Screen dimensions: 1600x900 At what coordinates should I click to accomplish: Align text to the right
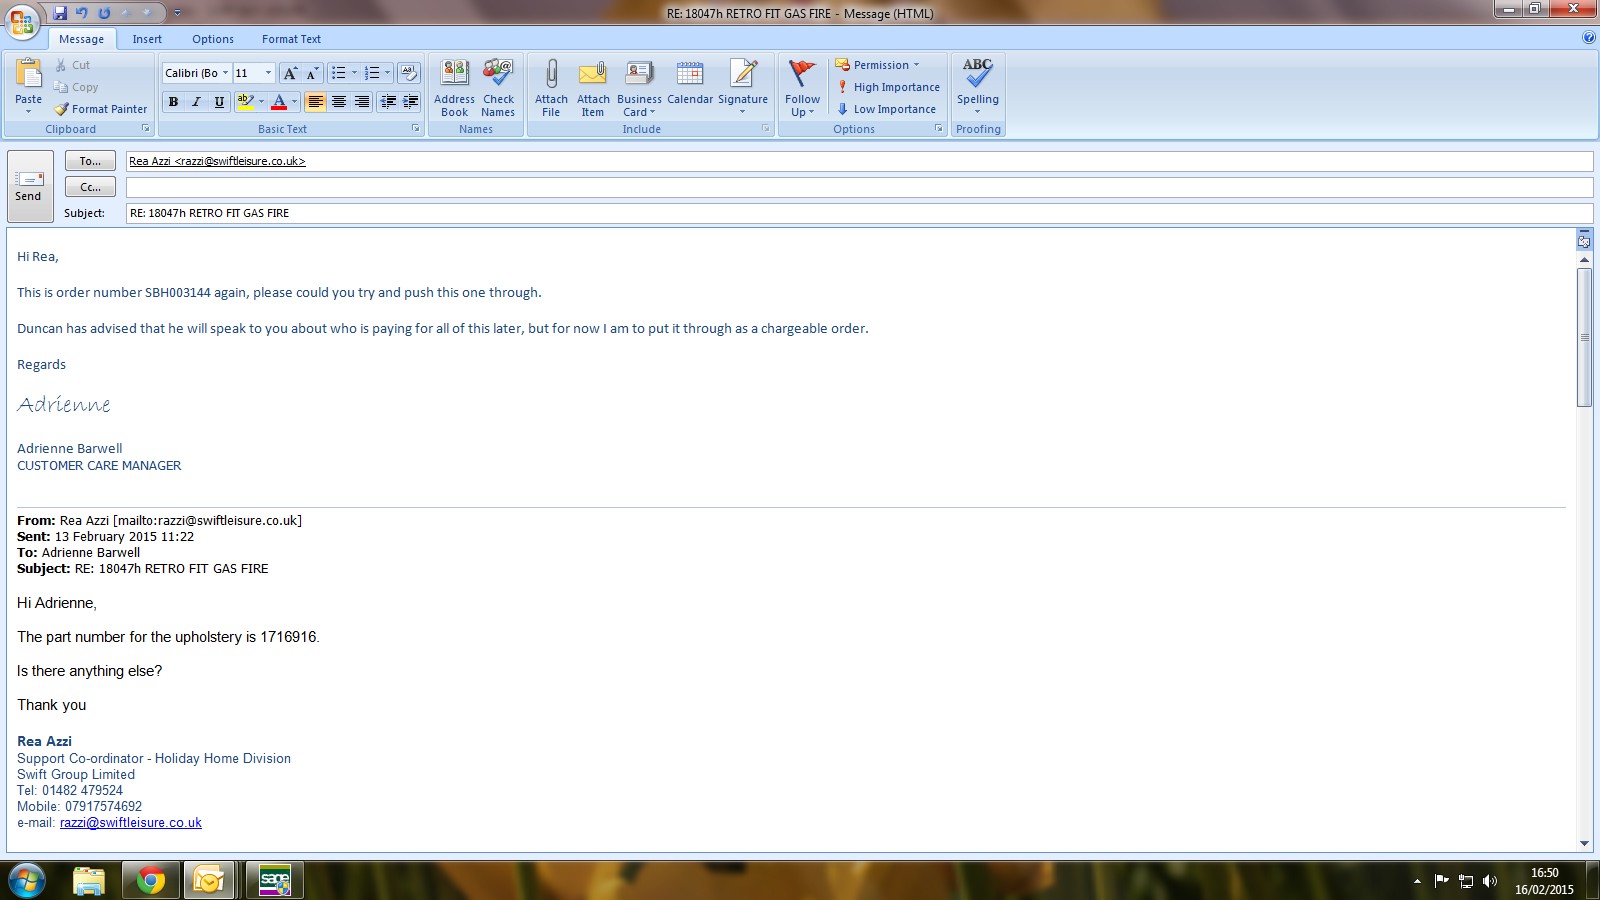362,102
